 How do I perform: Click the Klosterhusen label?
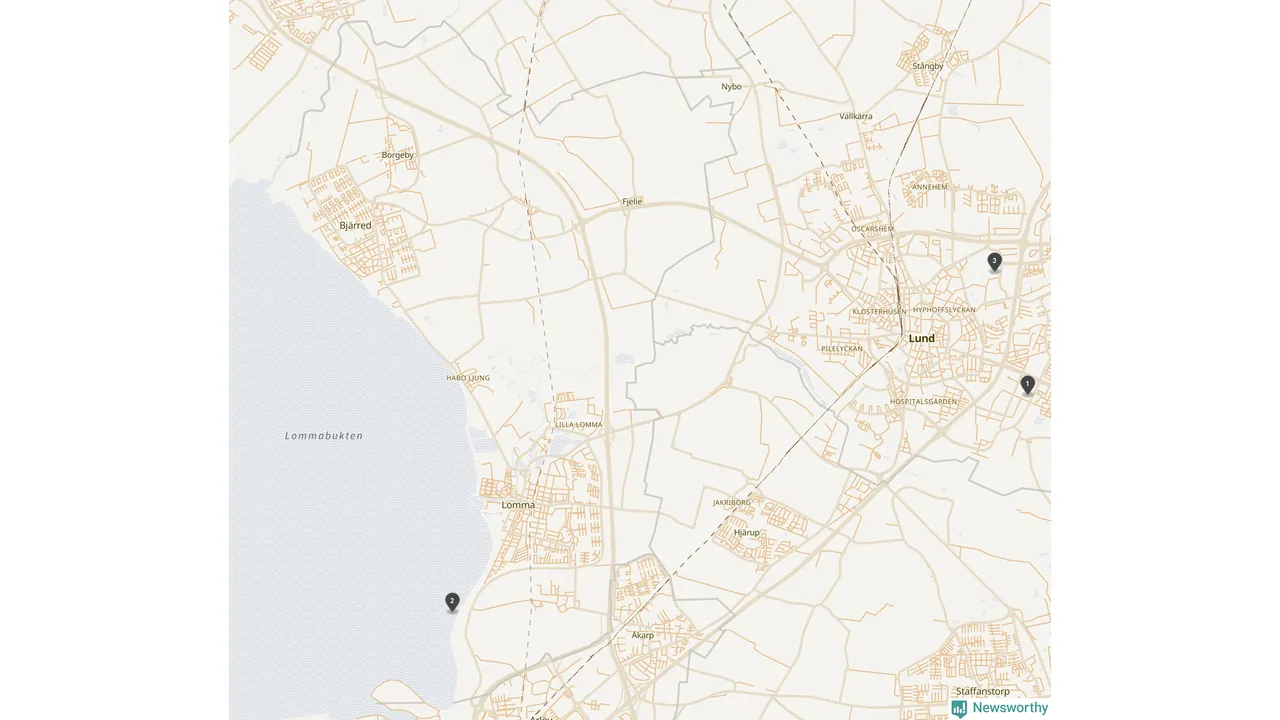pyautogui.click(x=880, y=312)
